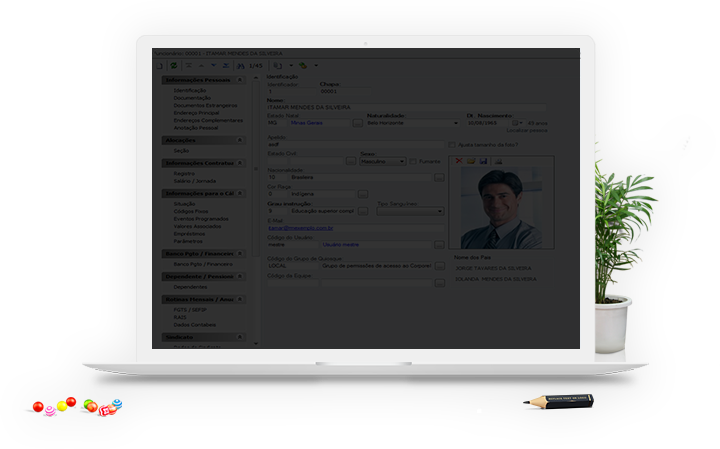Viewport: 720px width, 449px height.
Task: Open Código do Usuário lookup ellipsis button
Action: click(x=439, y=245)
